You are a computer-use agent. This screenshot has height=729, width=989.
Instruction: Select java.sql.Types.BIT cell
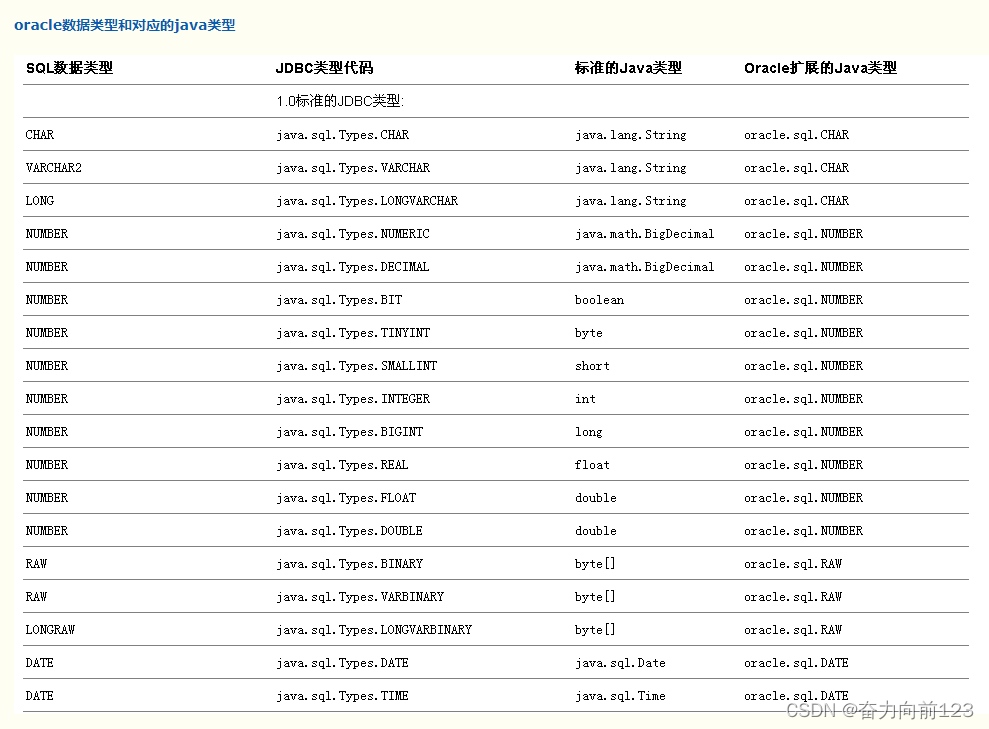tap(339, 300)
